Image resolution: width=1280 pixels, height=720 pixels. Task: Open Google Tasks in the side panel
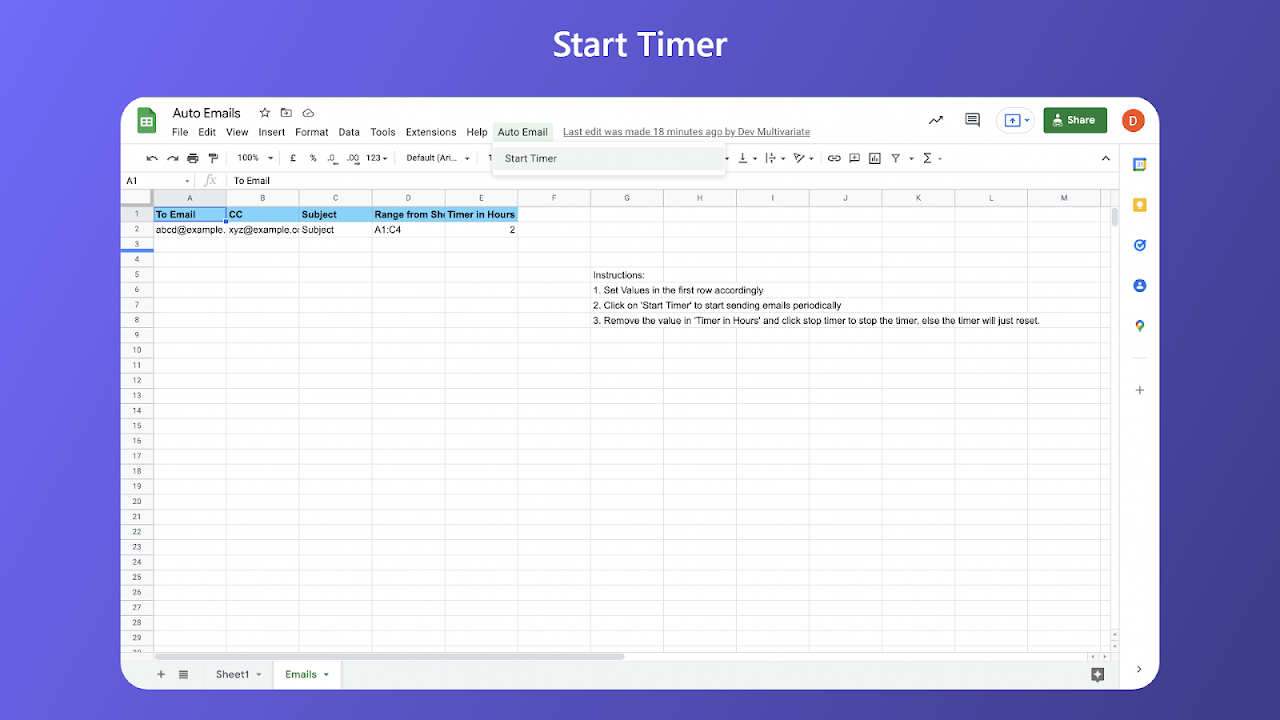pyautogui.click(x=1139, y=245)
